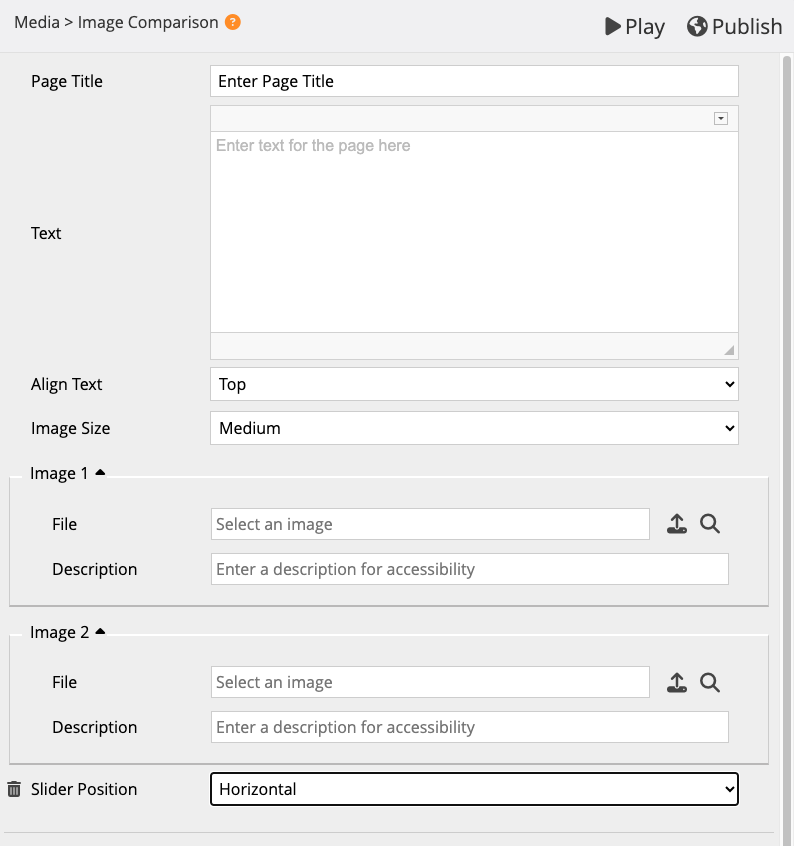Image resolution: width=794 pixels, height=846 pixels.
Task: Click the search icon for Image 1 file
Action: click(710, 524)
